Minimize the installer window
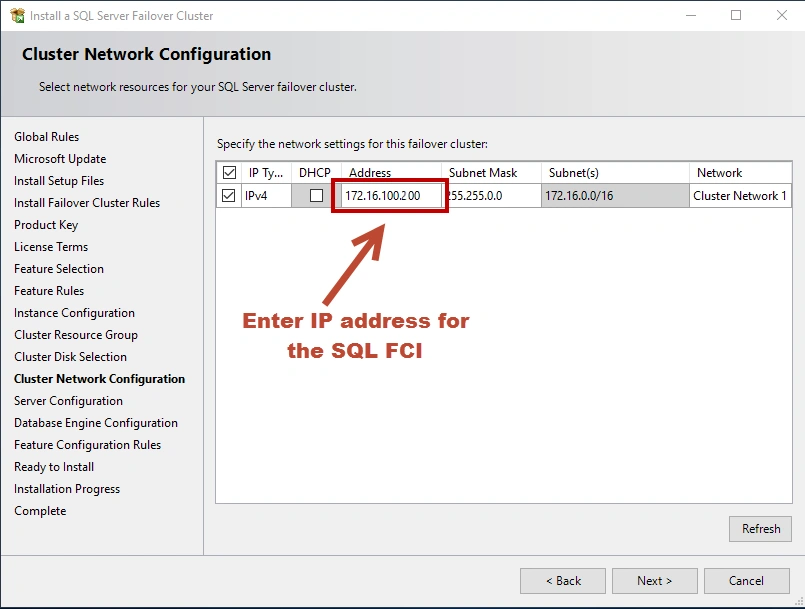 [690, 16]
